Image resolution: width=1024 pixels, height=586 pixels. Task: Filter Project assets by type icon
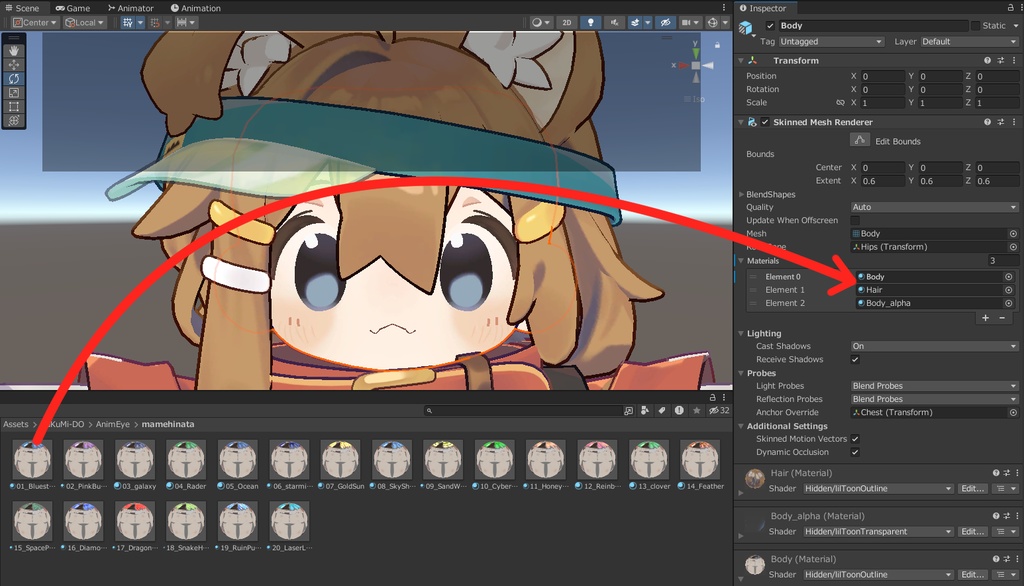645,410
